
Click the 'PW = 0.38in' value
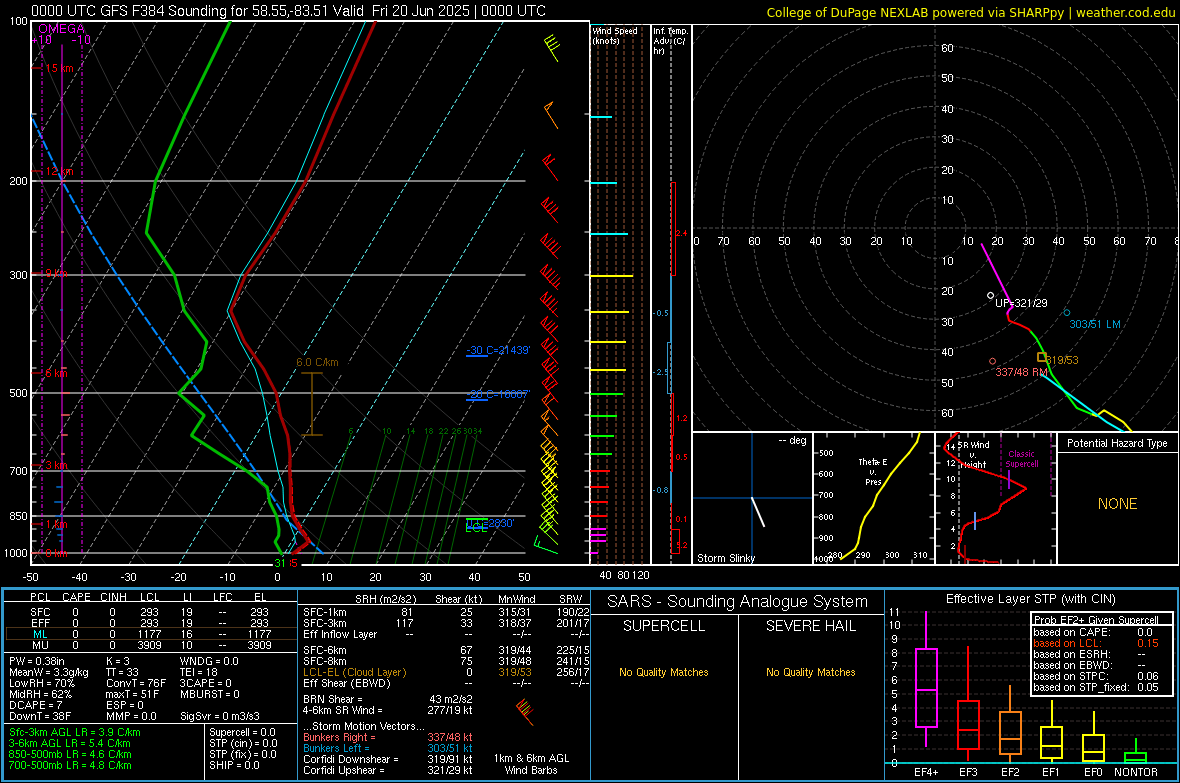(x=37, y=661)
